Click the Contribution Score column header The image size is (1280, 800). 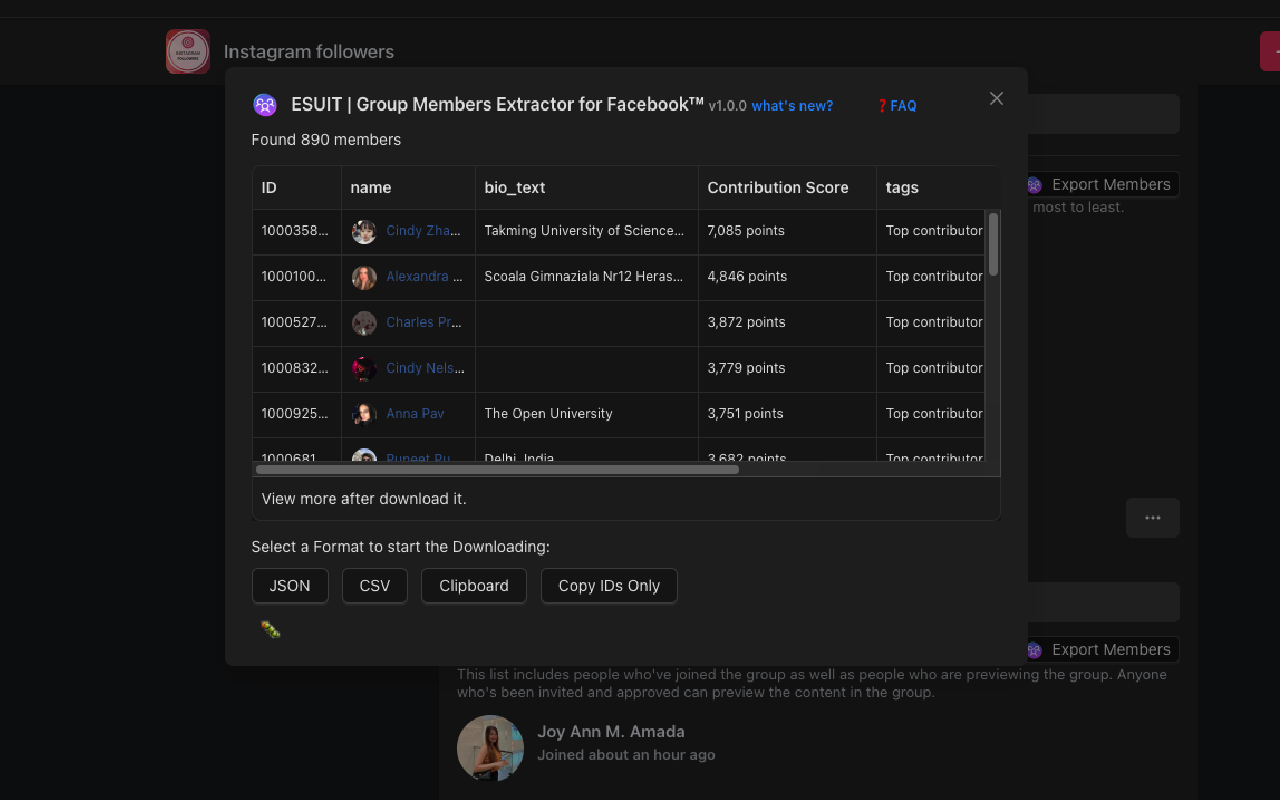[x=787, y=188]
